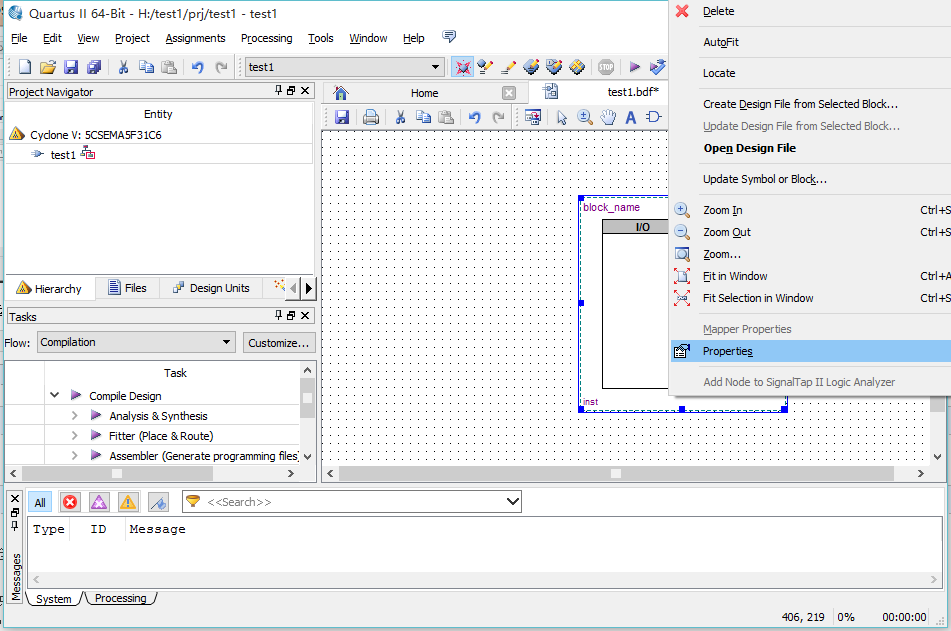This screenshot has height=631, width=951.
Task: Pin the Project Navigator panel
Action: 278,90
